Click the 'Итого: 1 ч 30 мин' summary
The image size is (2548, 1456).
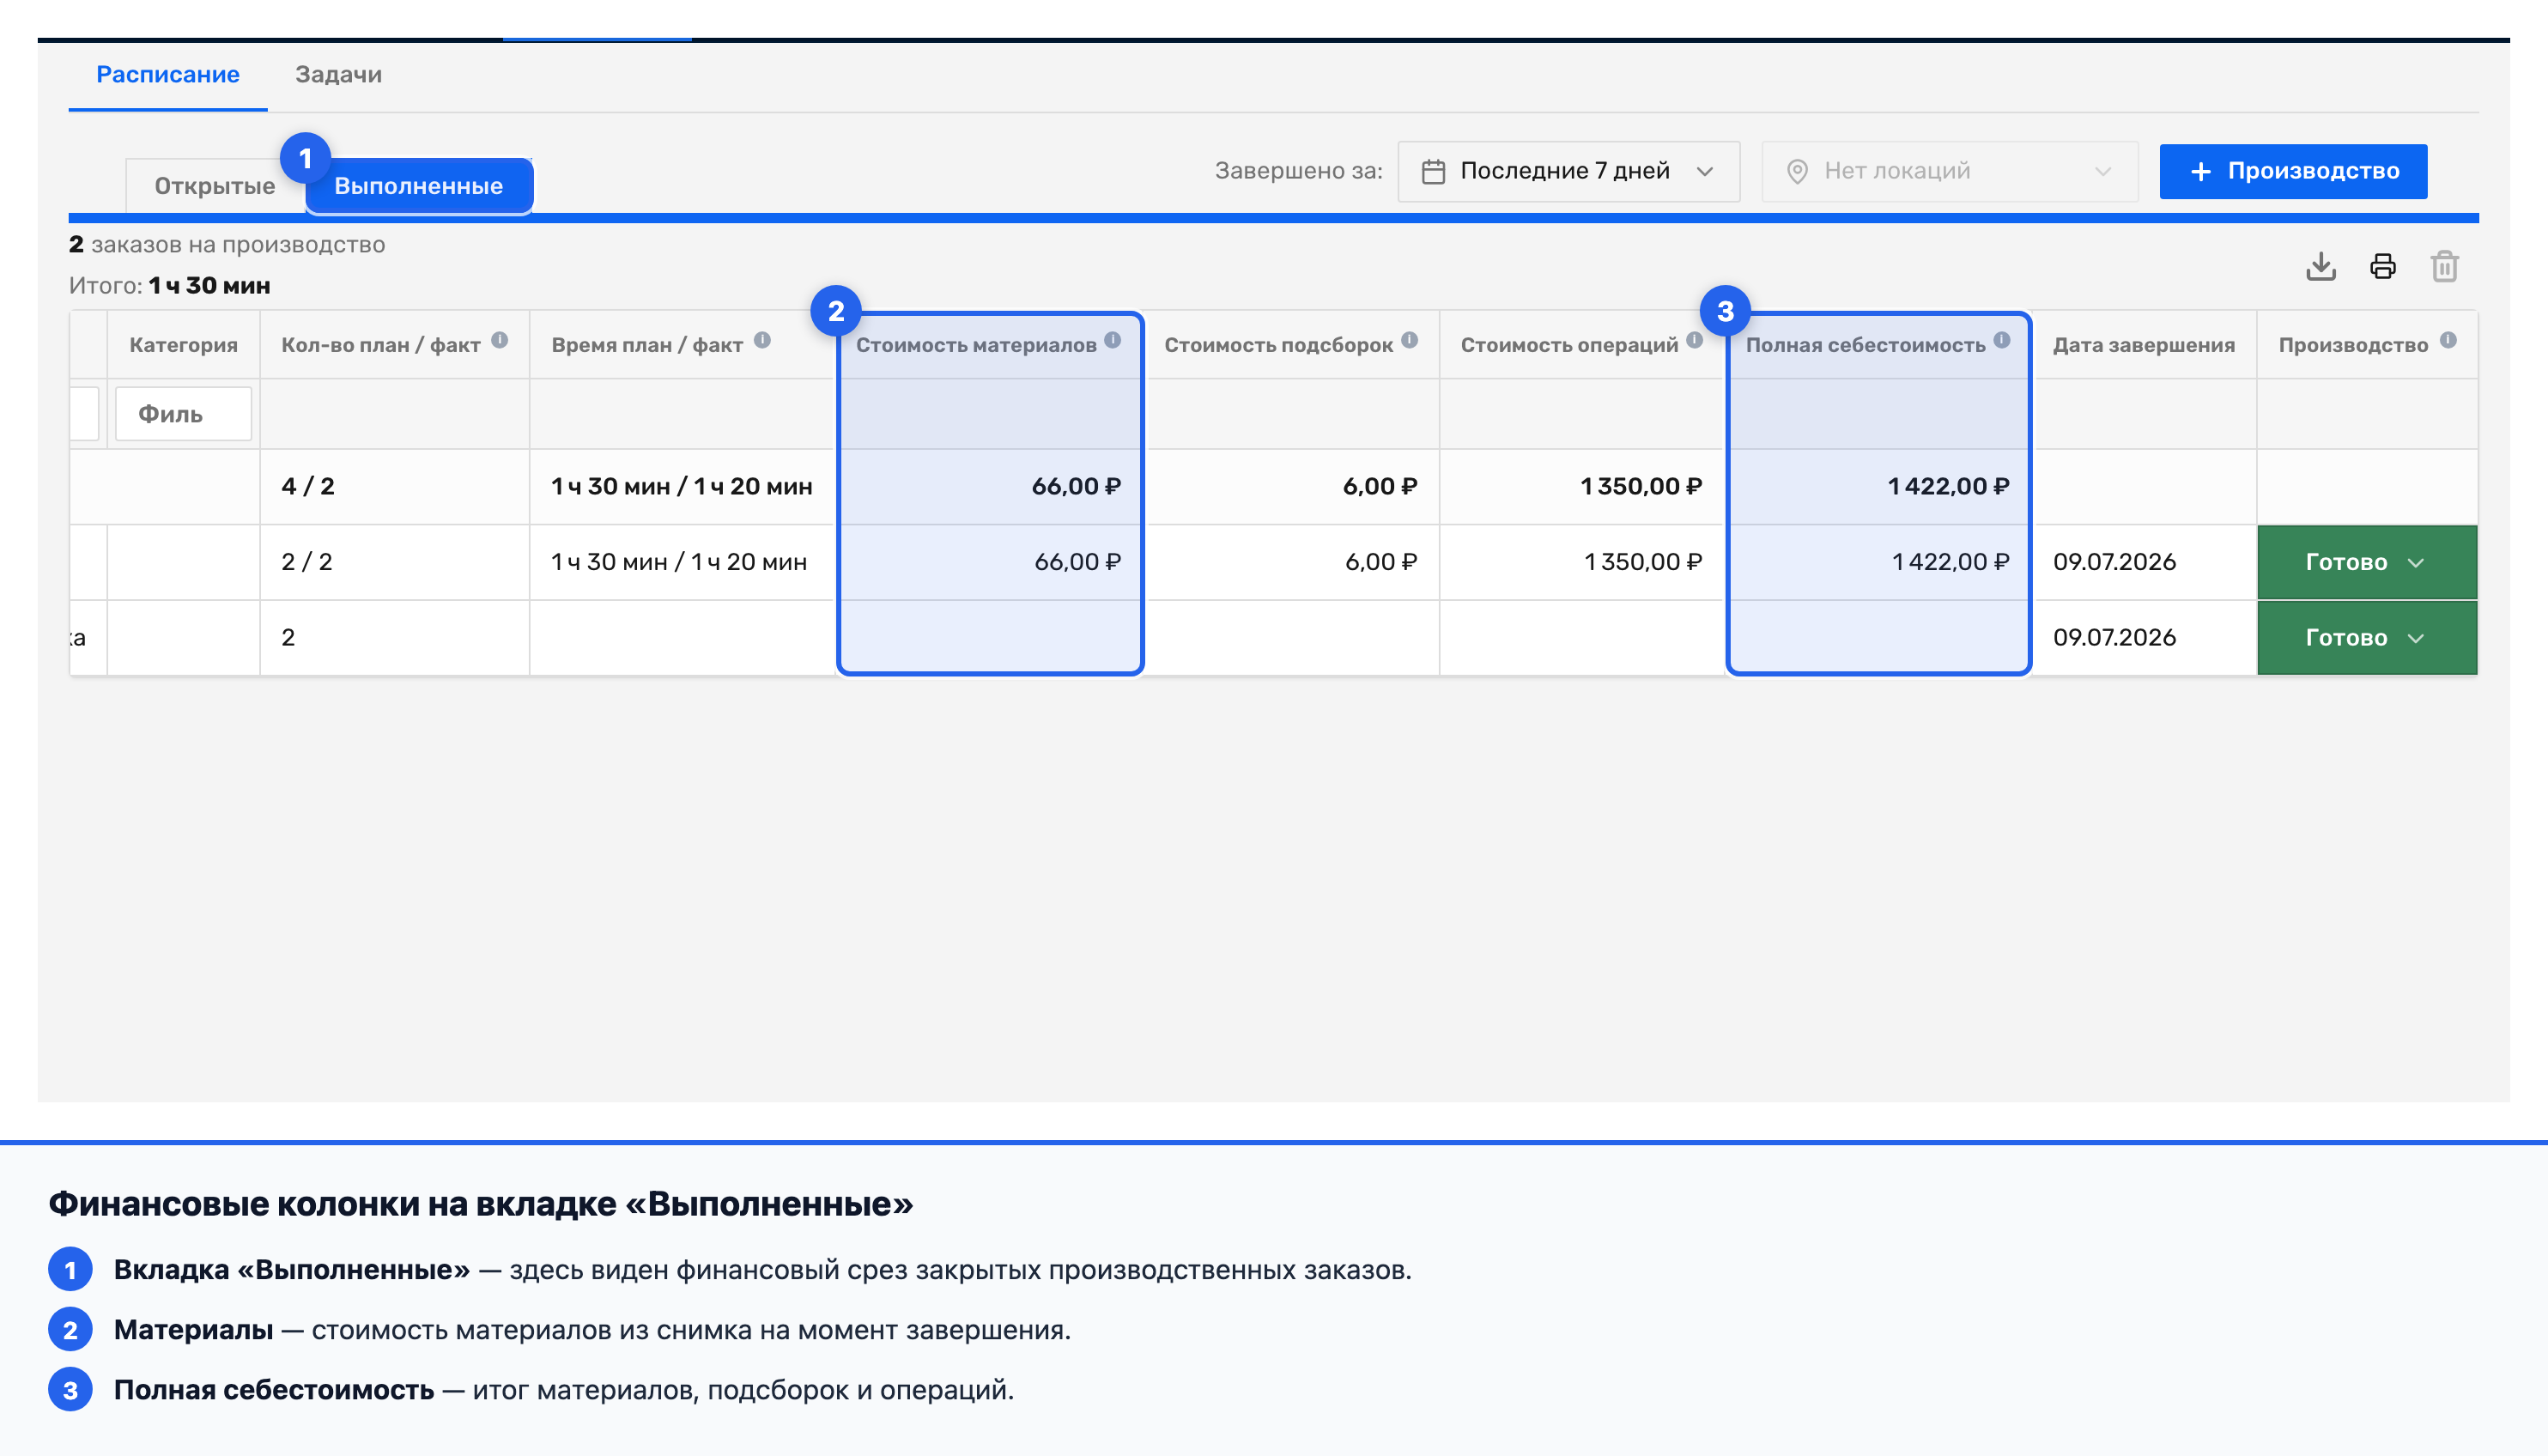click(x=170, y=286)
